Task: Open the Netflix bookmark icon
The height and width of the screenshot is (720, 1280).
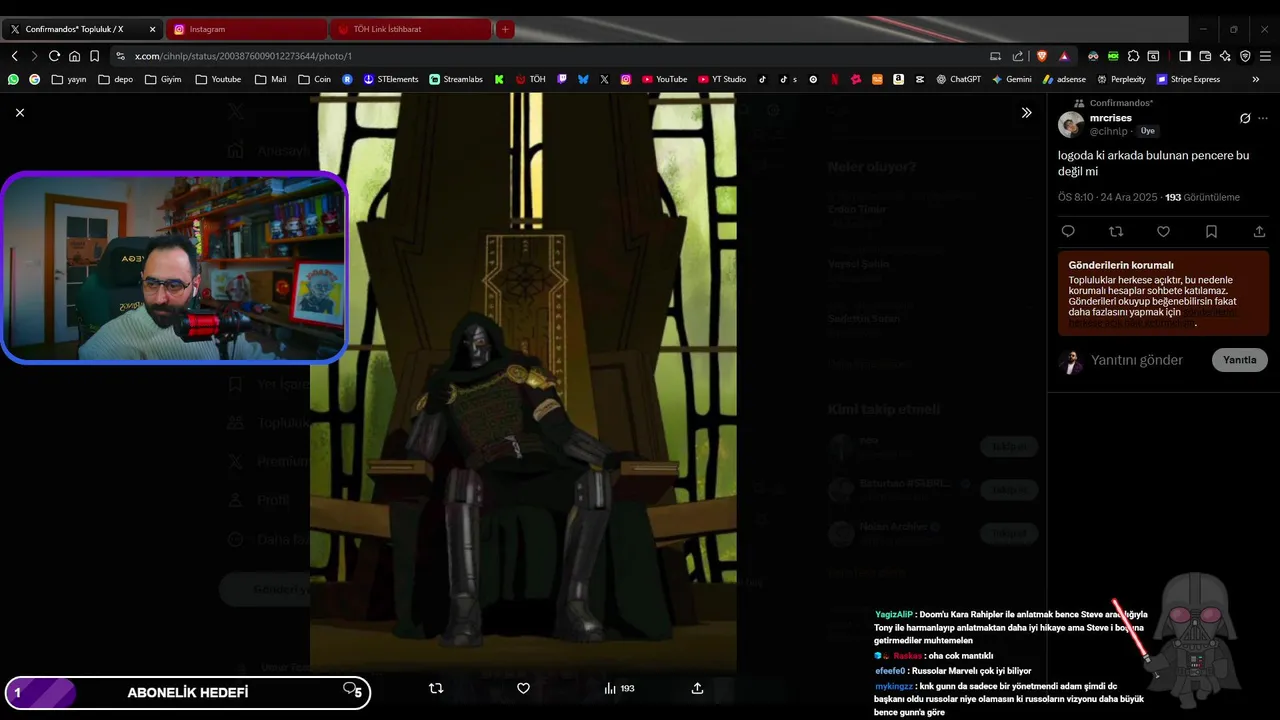Action: click(835, 79)
